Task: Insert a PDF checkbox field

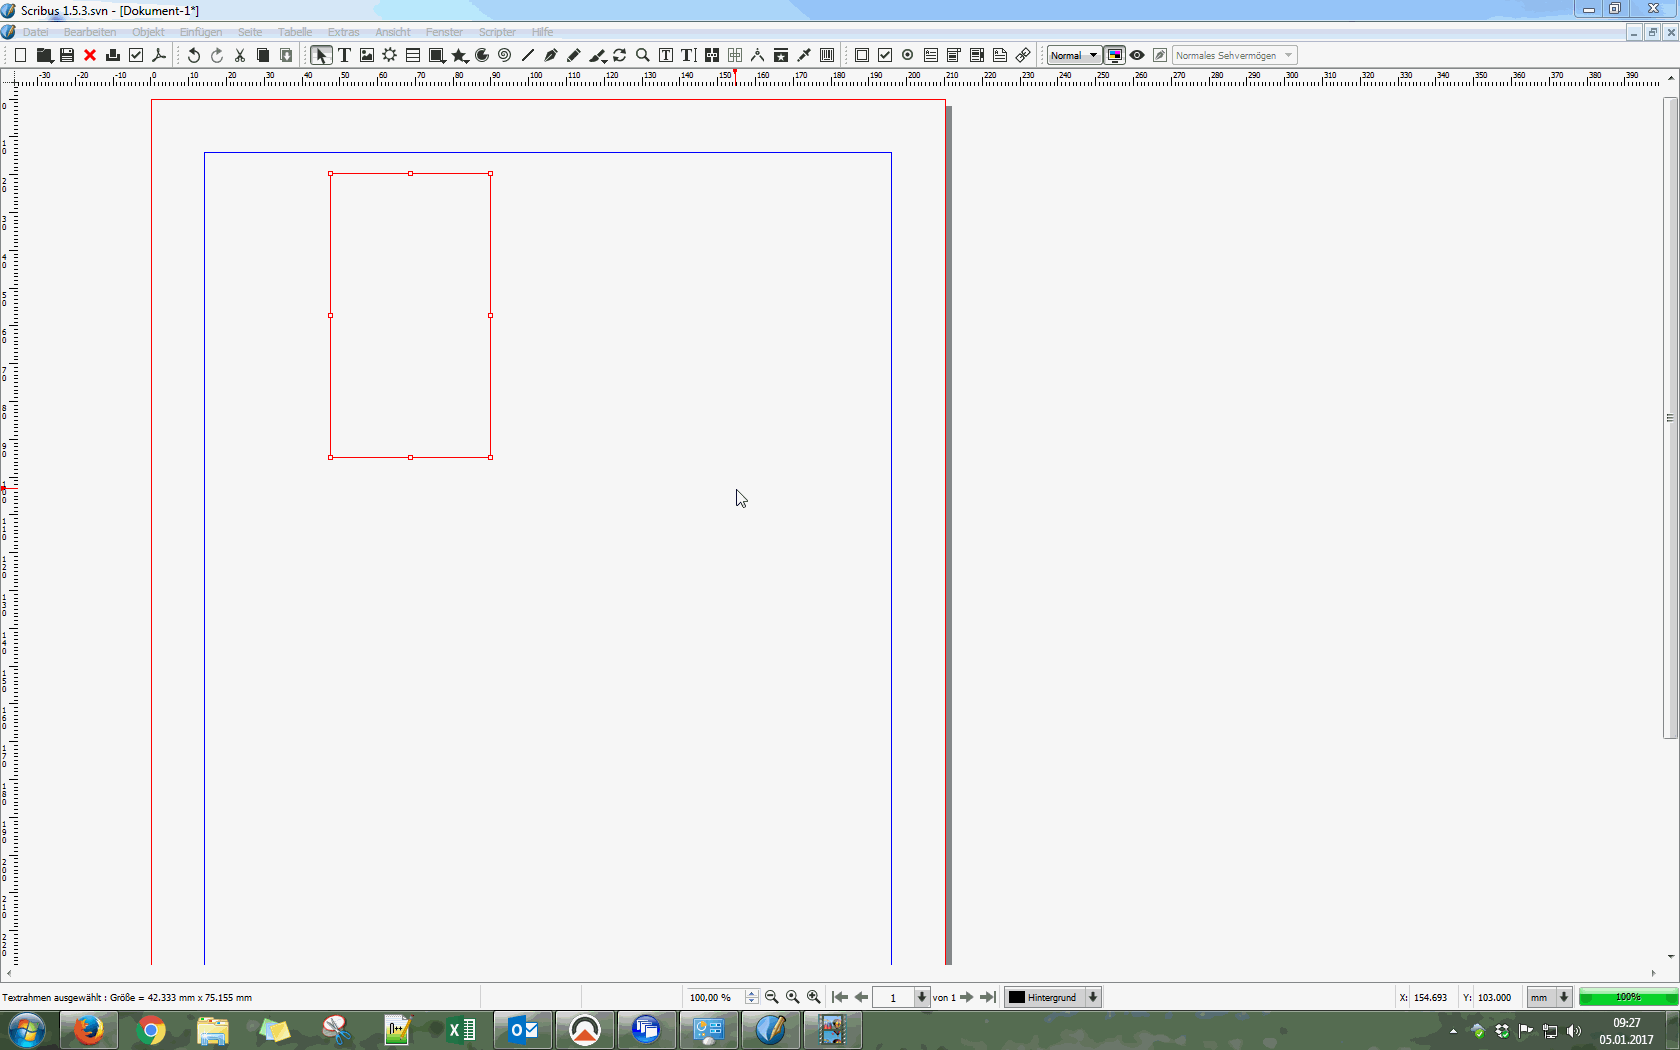Action: (x=885, y=56)
